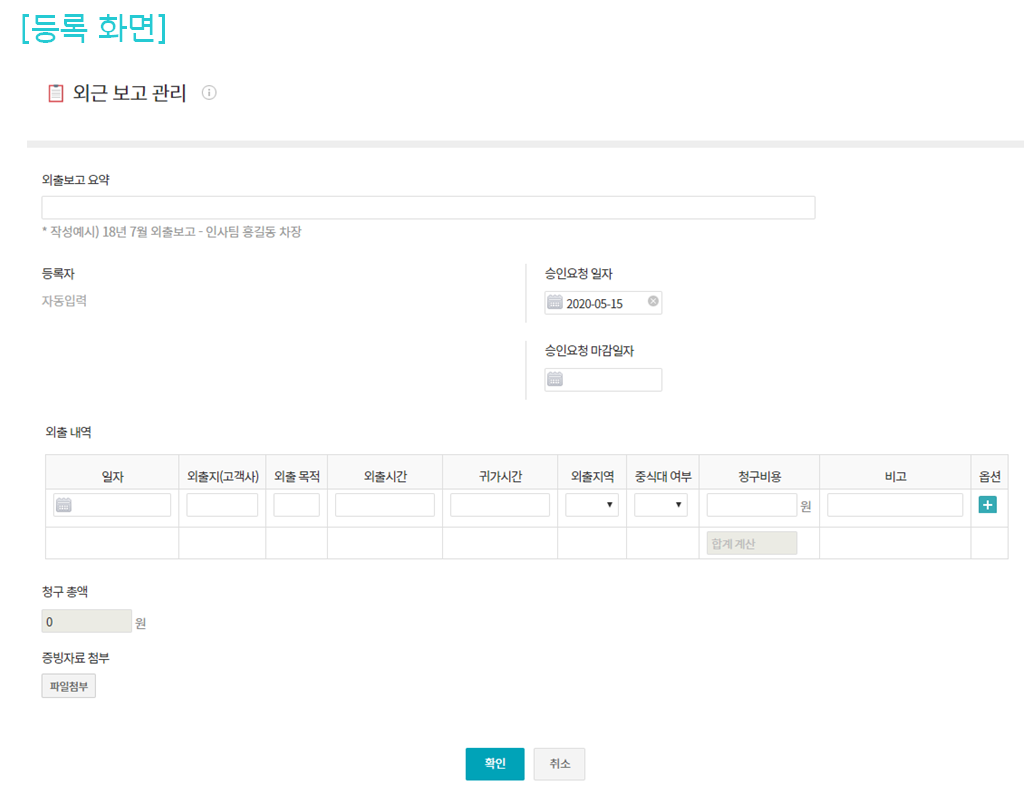Viewport: 1024px width, 795px height.
Task: Add a row with the plus icon
Action: pos(988,505)
